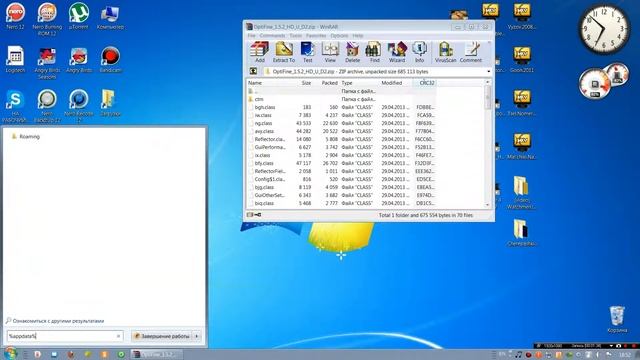Expand shutdown options arrow
The image size is (640, 360).
click(197, 336)
